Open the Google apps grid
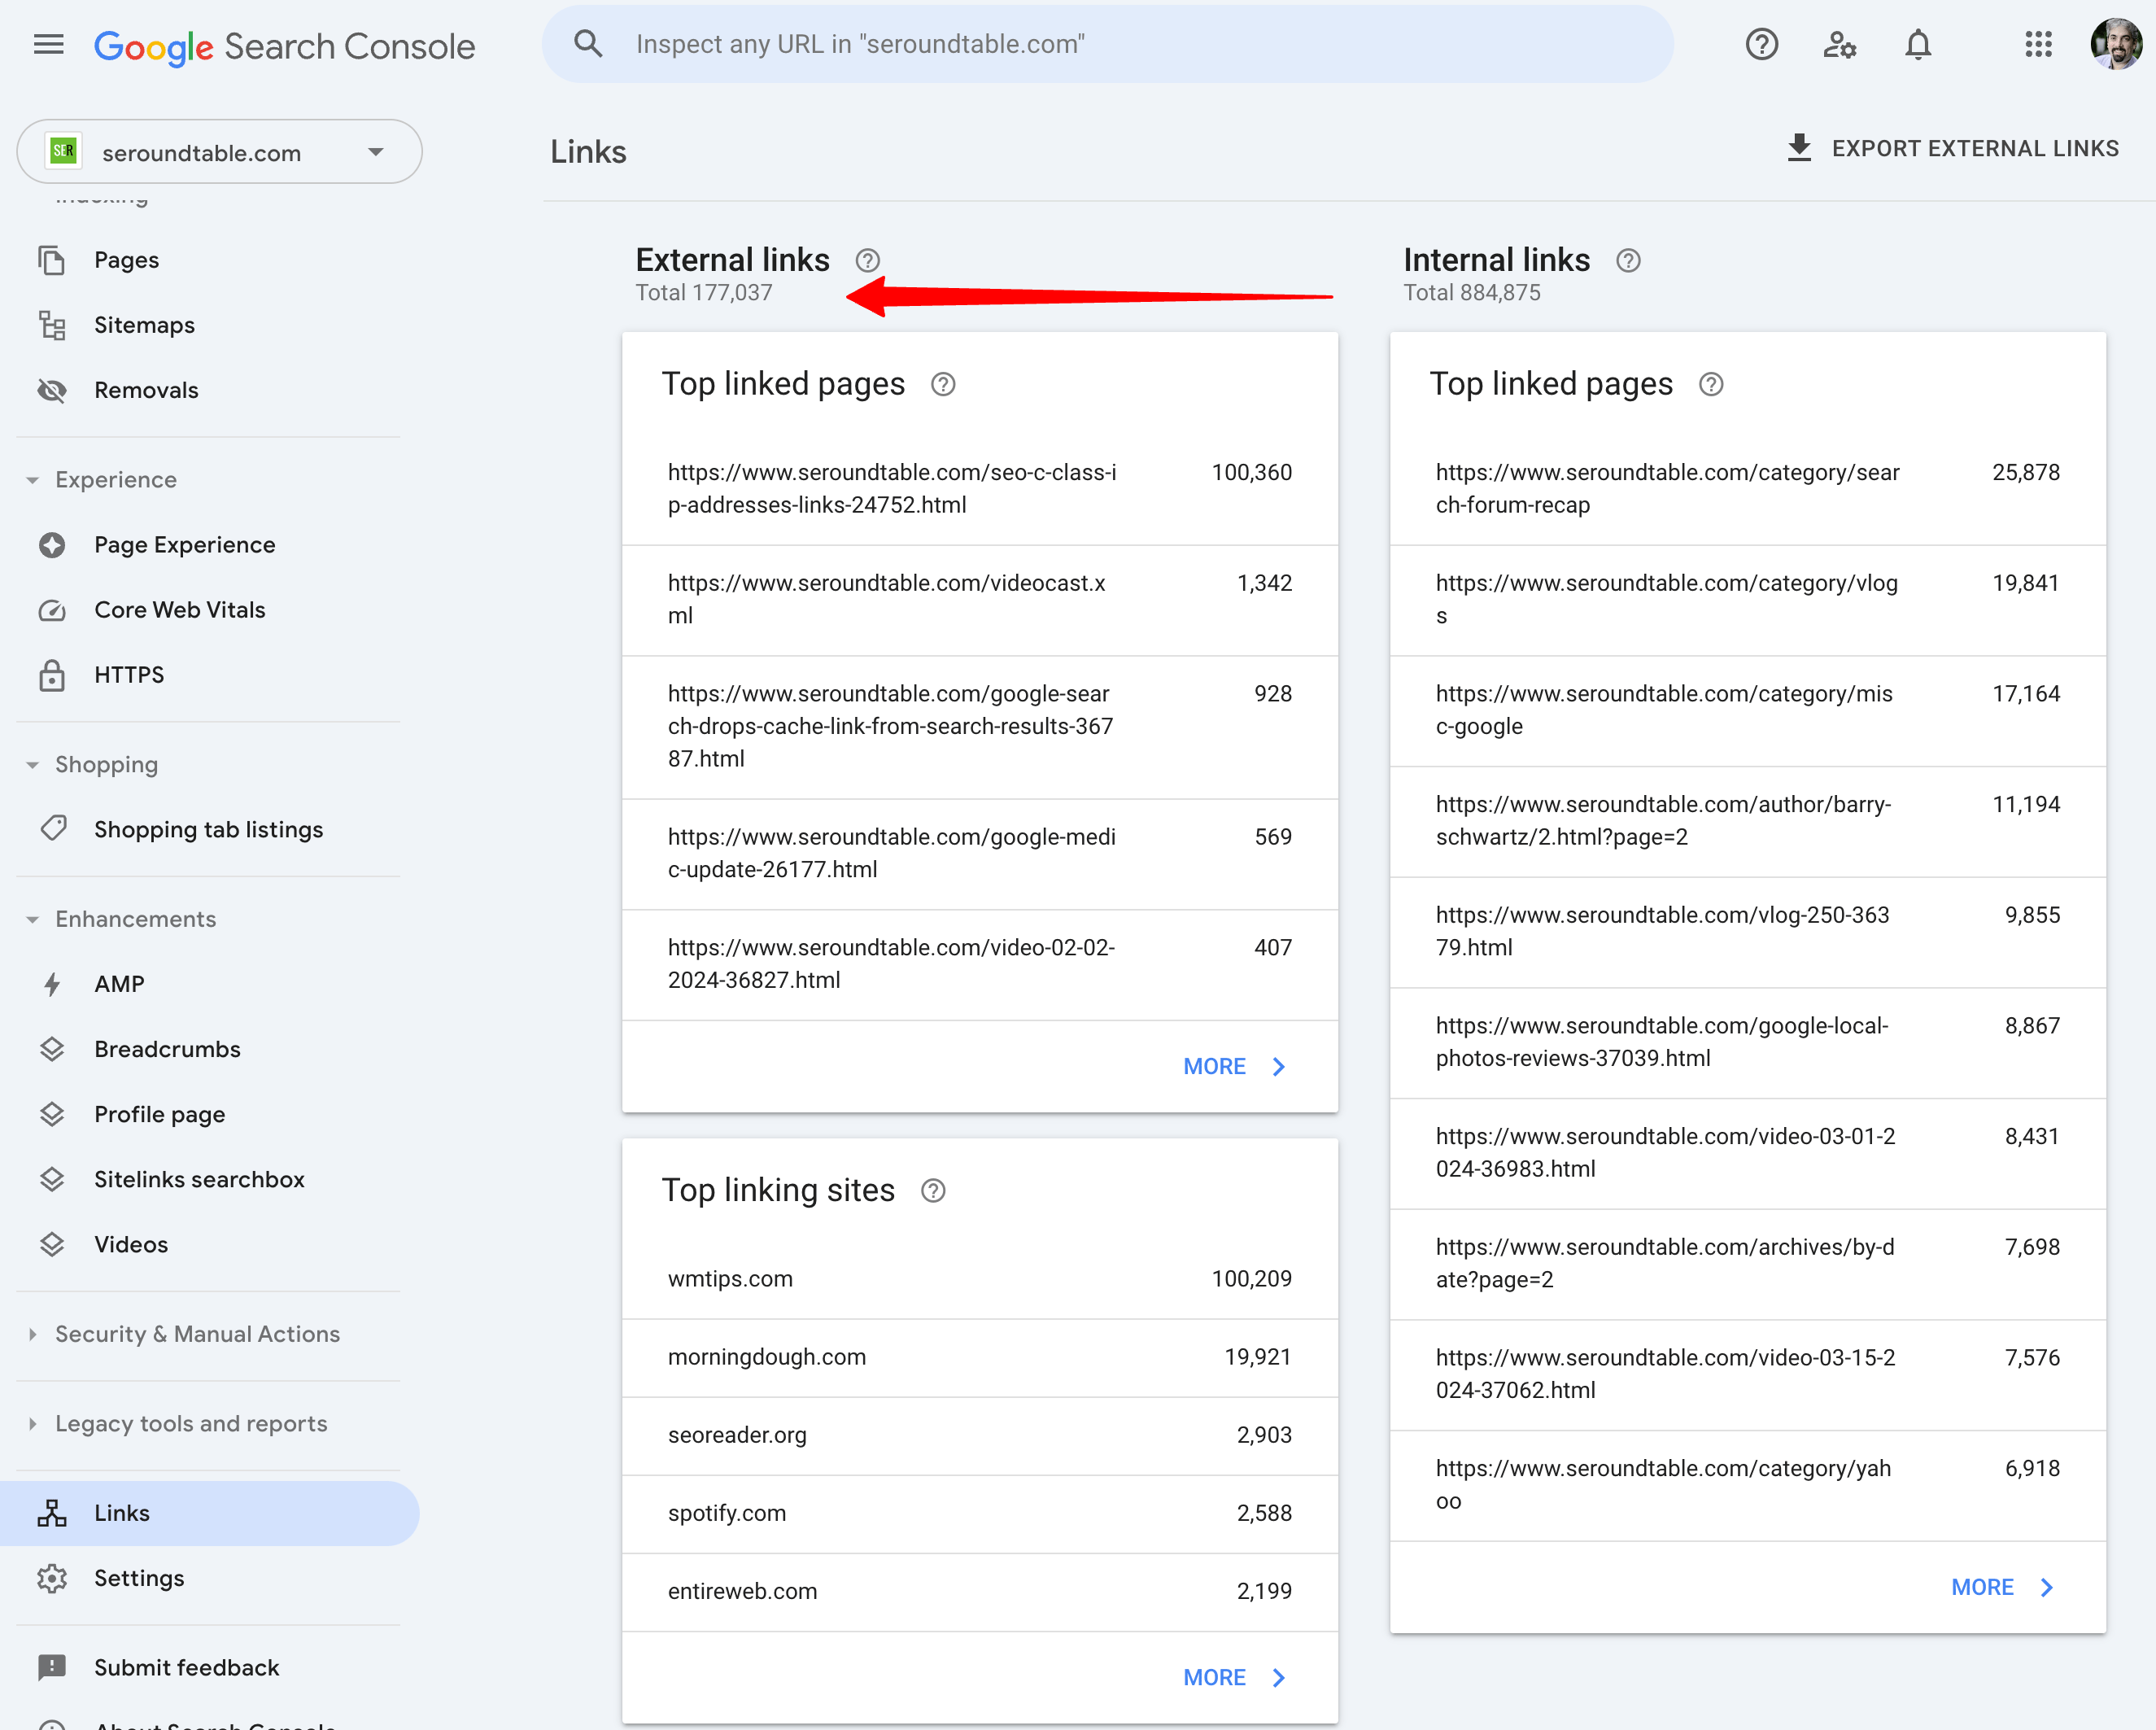This screenshot has width=2156, height=1730. 2038,44
